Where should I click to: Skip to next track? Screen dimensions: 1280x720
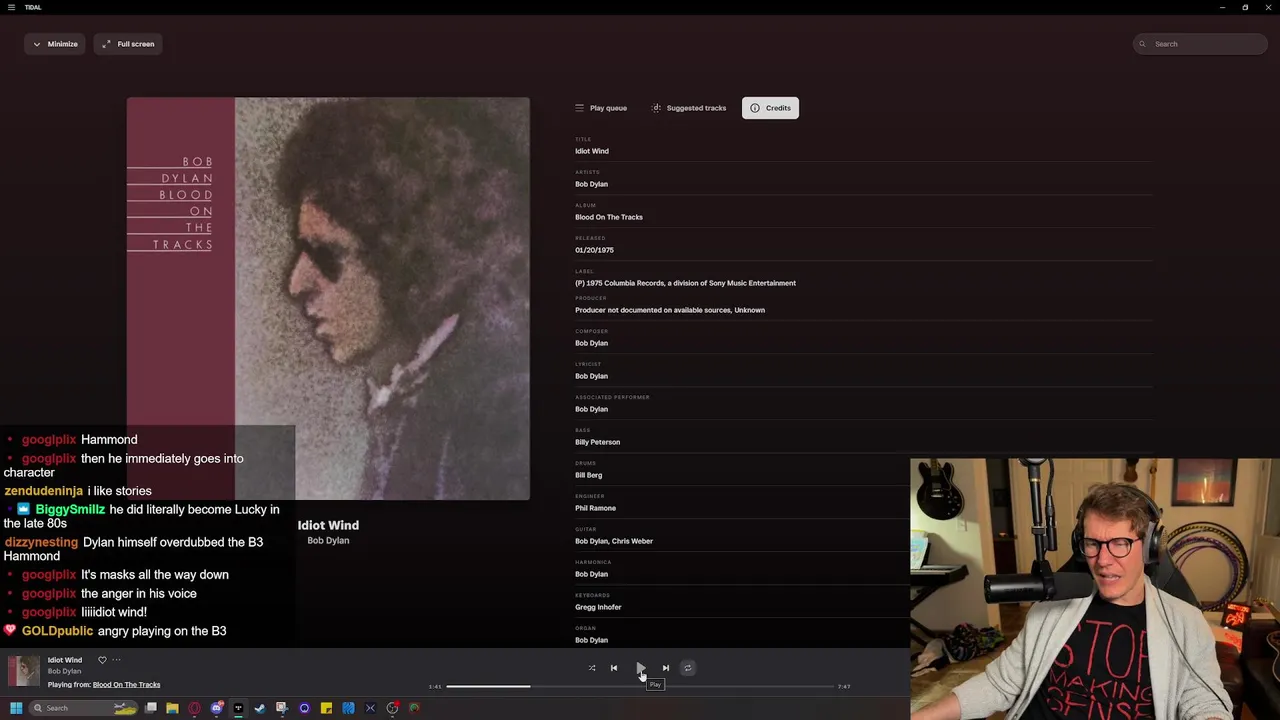point(666,668)
